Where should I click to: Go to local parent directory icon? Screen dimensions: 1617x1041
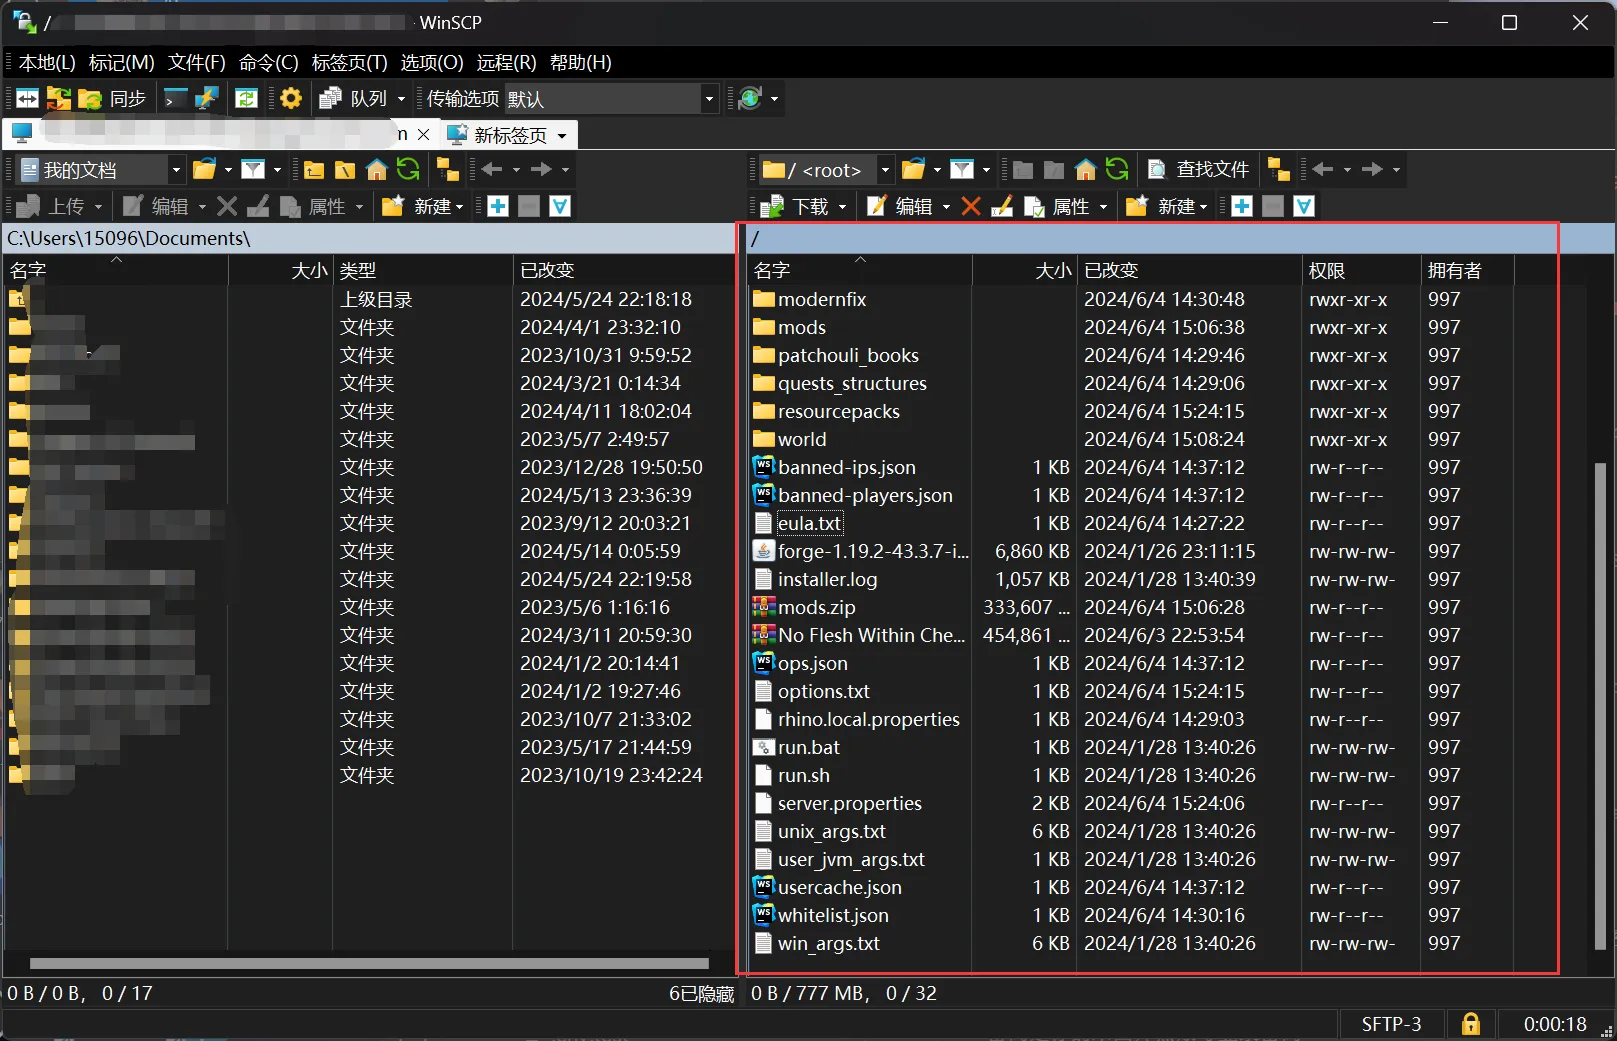[x=314, y=169]
